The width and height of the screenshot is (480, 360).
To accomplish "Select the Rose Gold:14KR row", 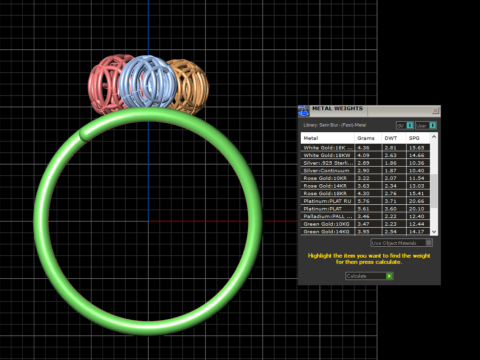I will coord(365,186).
